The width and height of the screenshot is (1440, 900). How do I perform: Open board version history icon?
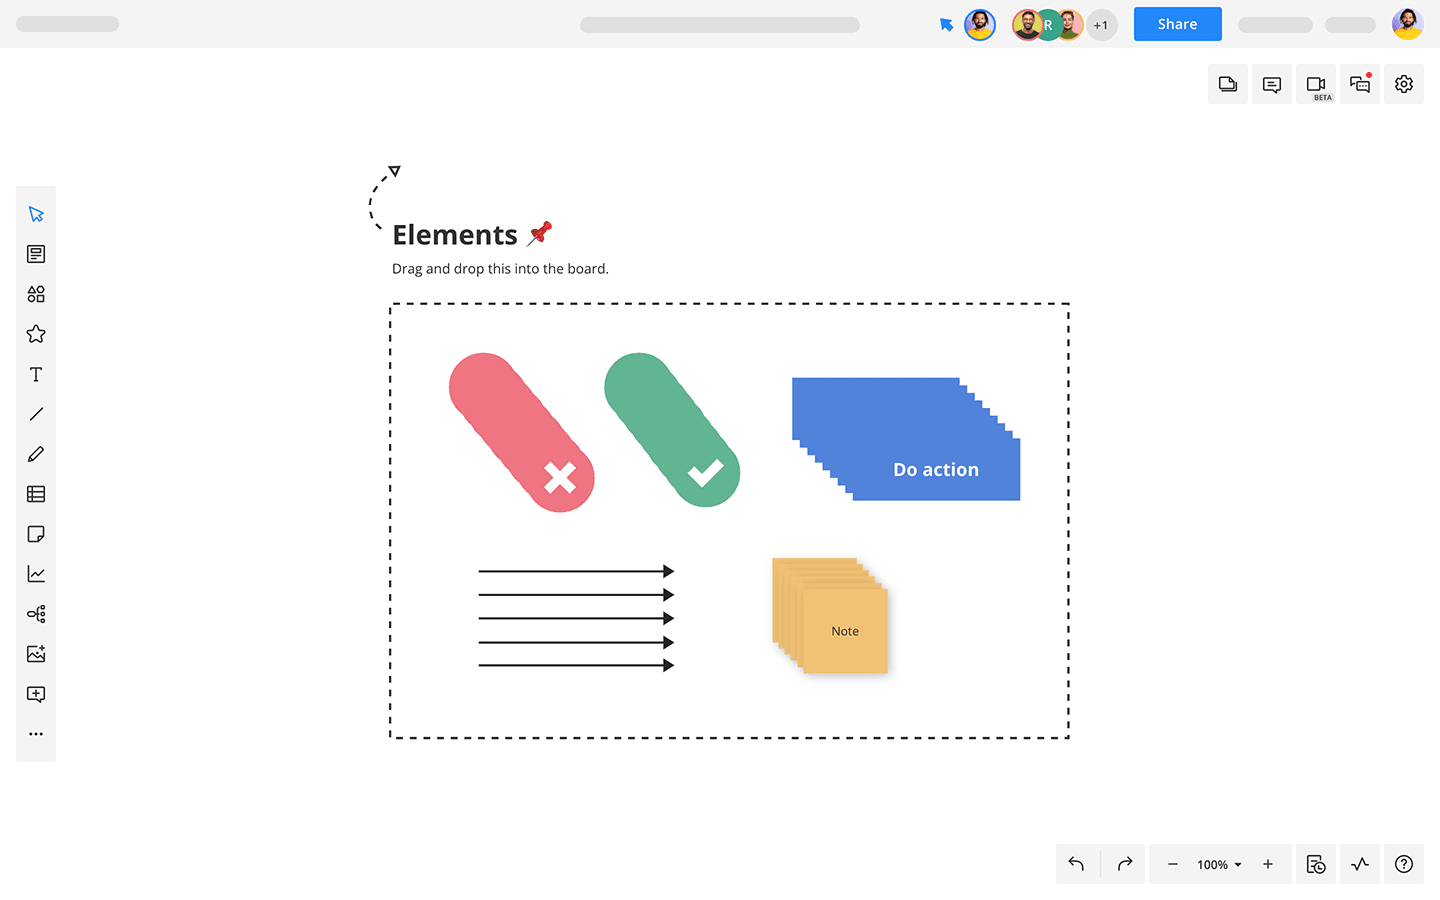click(1316, 864)
